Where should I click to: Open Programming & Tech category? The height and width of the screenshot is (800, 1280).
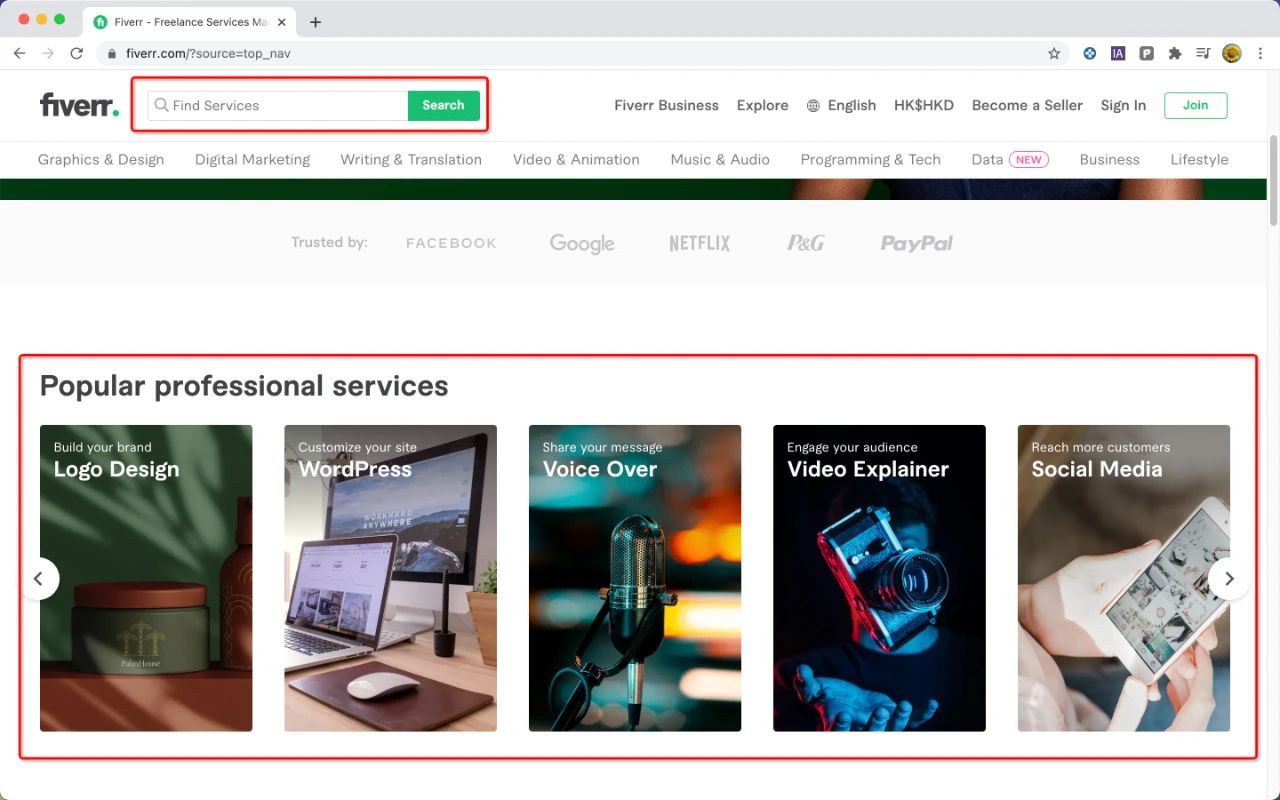[x=870, y=159]
